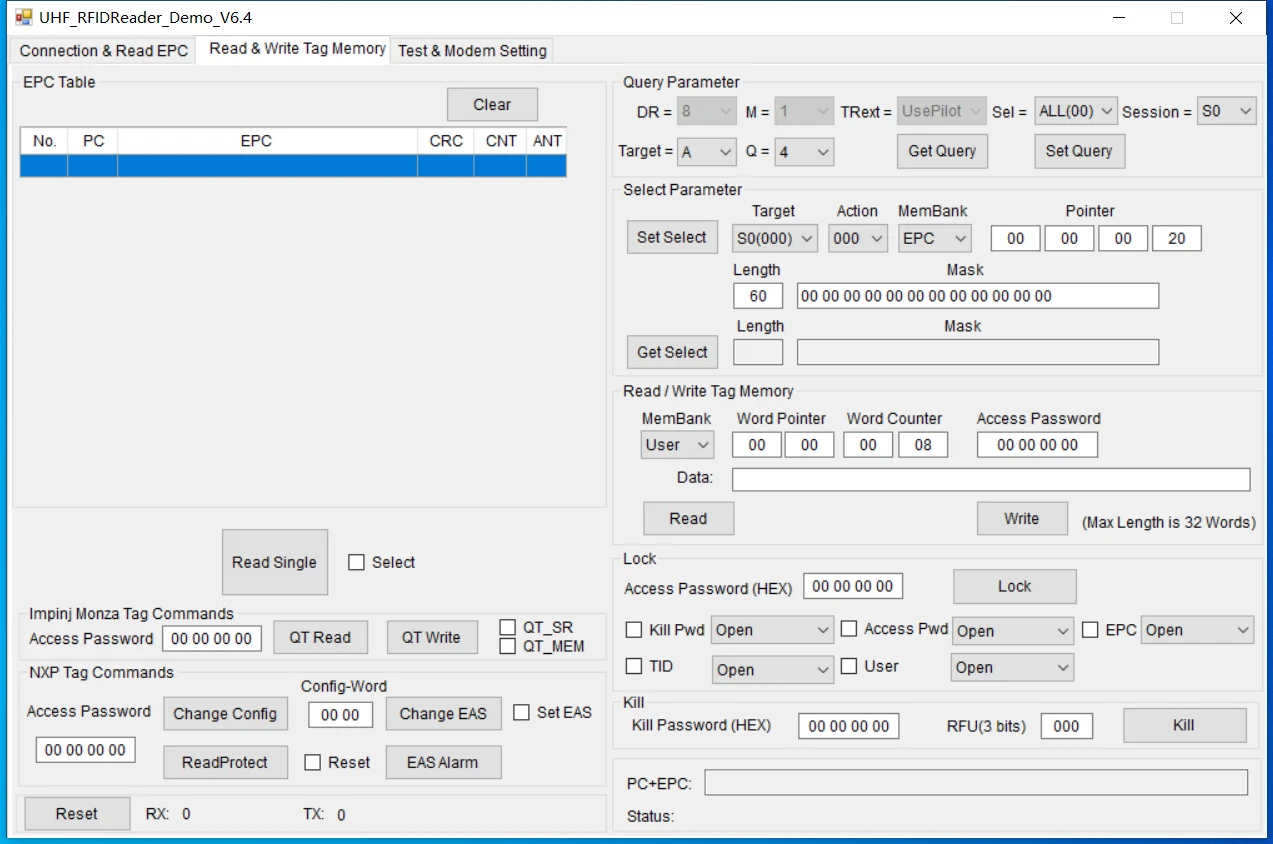Click the Data input field
Viewport: 1273px width, 844px height.
[990, 480]
